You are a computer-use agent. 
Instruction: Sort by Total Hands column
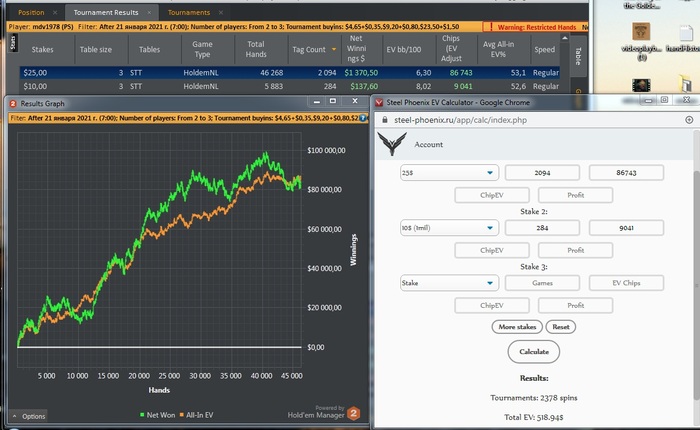tap(256, 50)
